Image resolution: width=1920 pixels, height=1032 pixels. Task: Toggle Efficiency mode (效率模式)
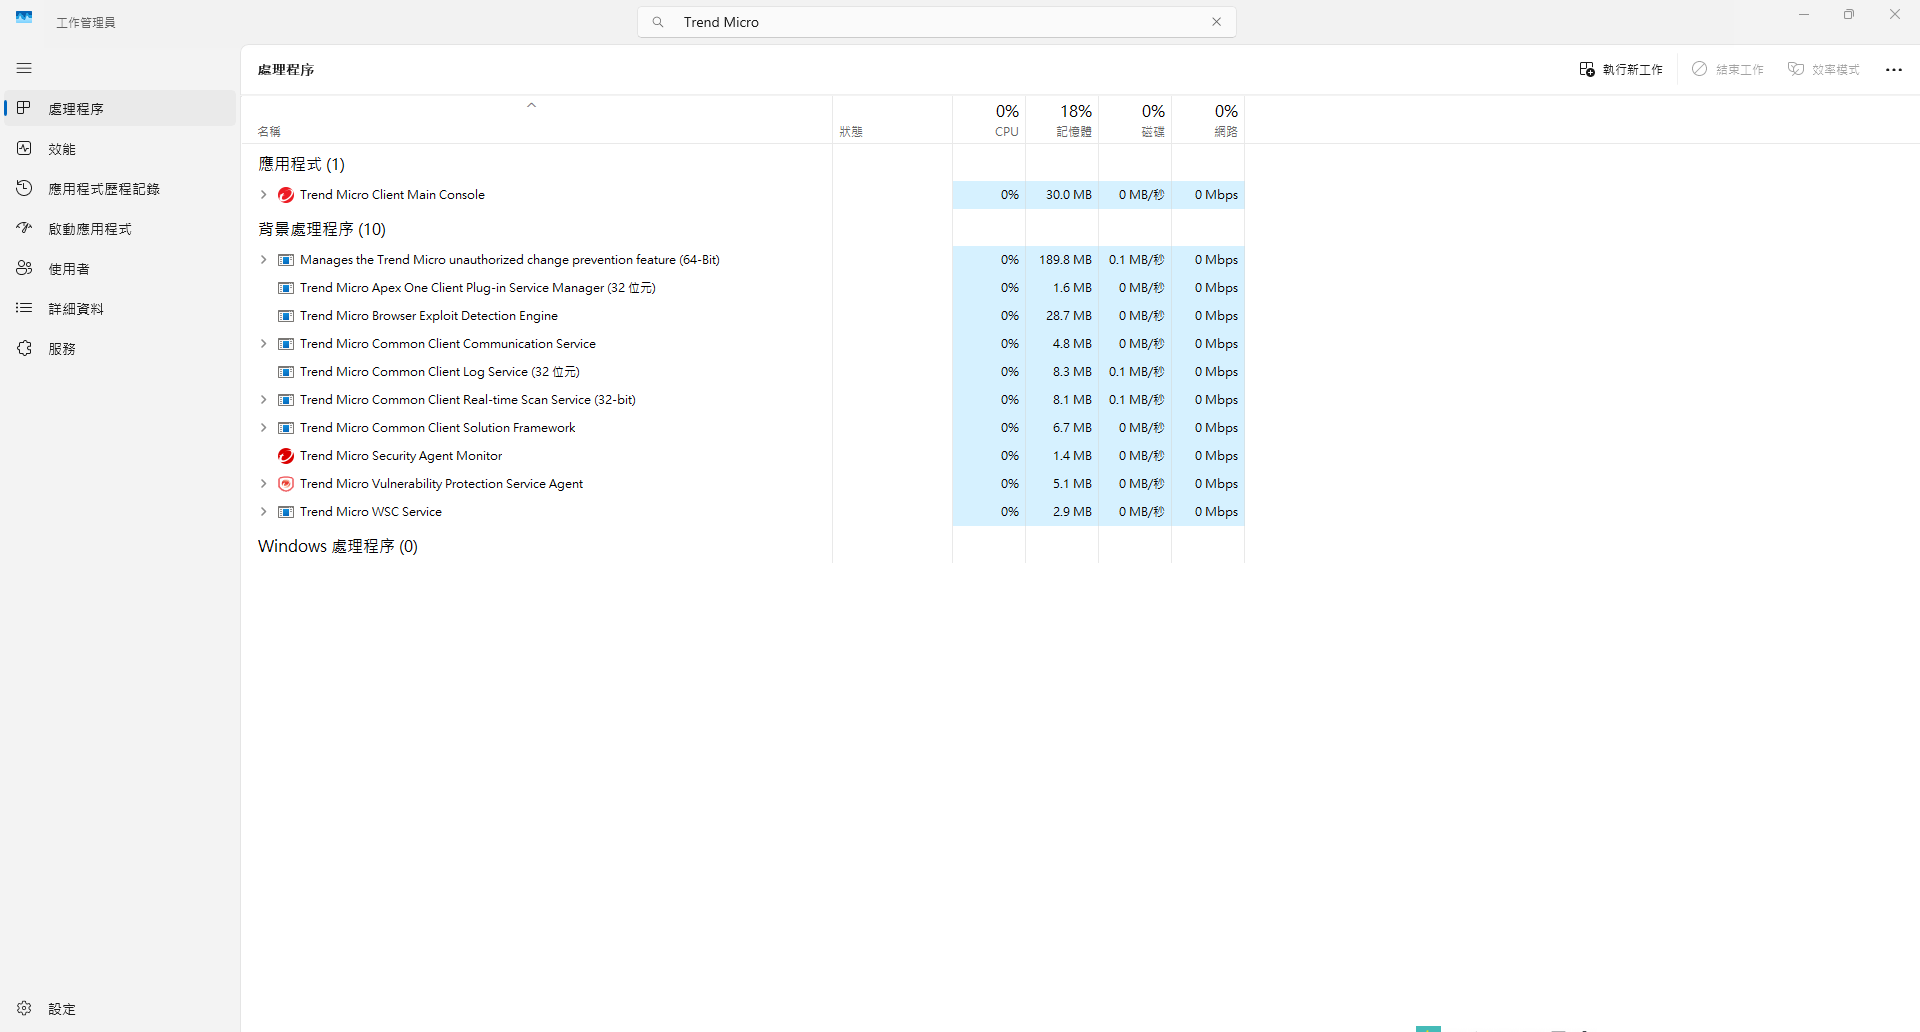click(1823, 69)
